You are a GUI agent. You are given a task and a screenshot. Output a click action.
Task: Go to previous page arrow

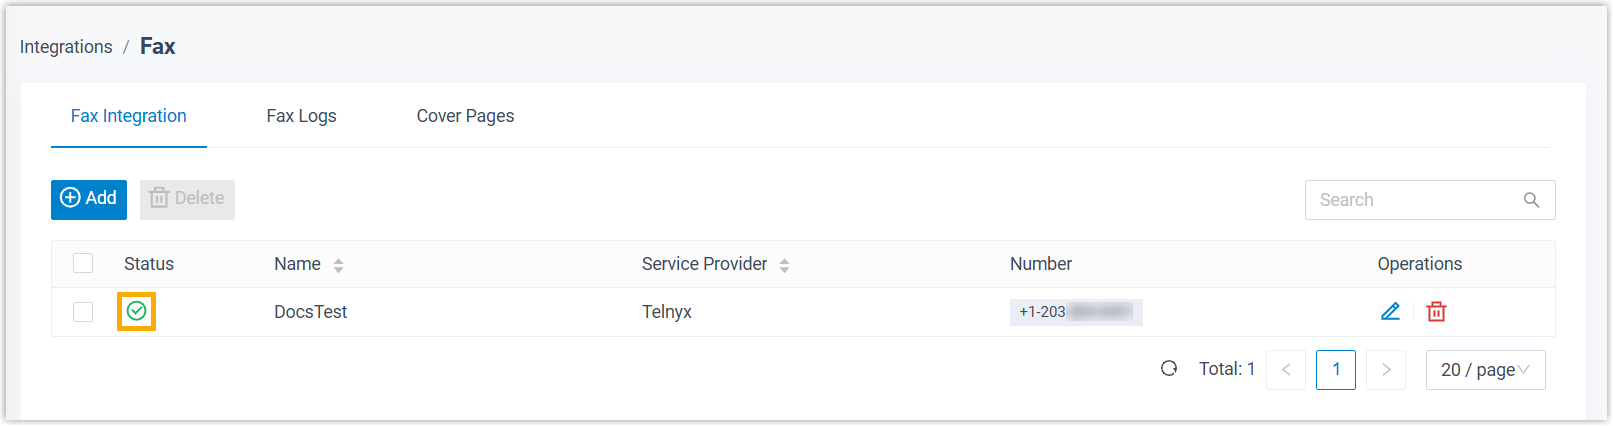[x=1286, y=370]
